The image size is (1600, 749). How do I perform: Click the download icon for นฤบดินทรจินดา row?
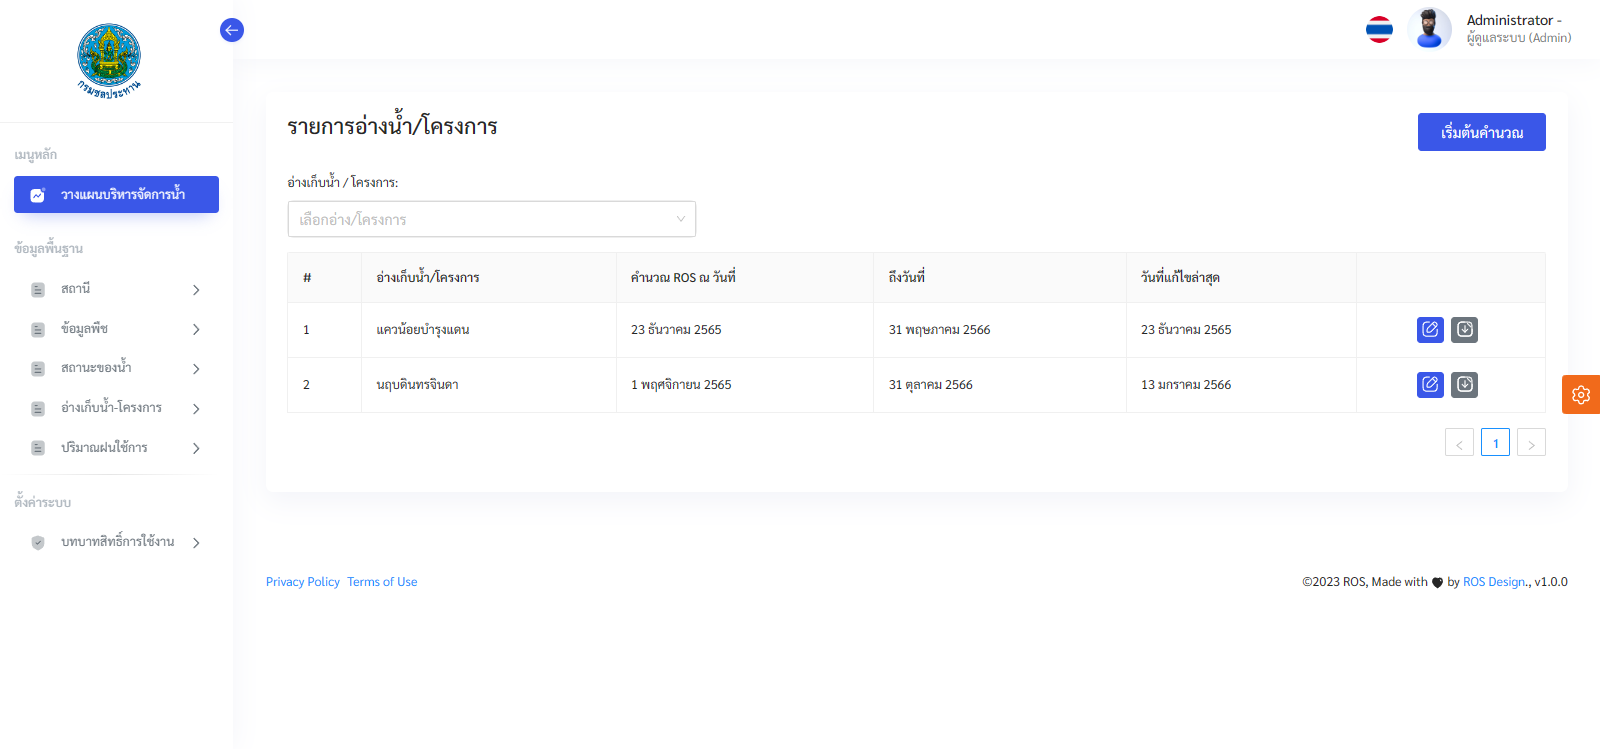tap(1464, 384)
